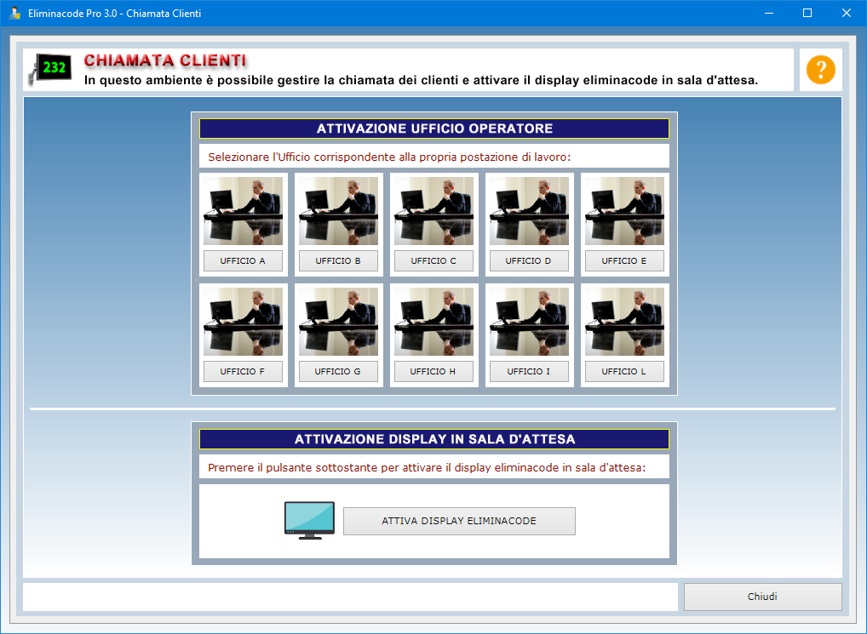Select the operator photo above UFFICIO H
867x634 pixels.
pyautogui.click(x=434, y=321)
